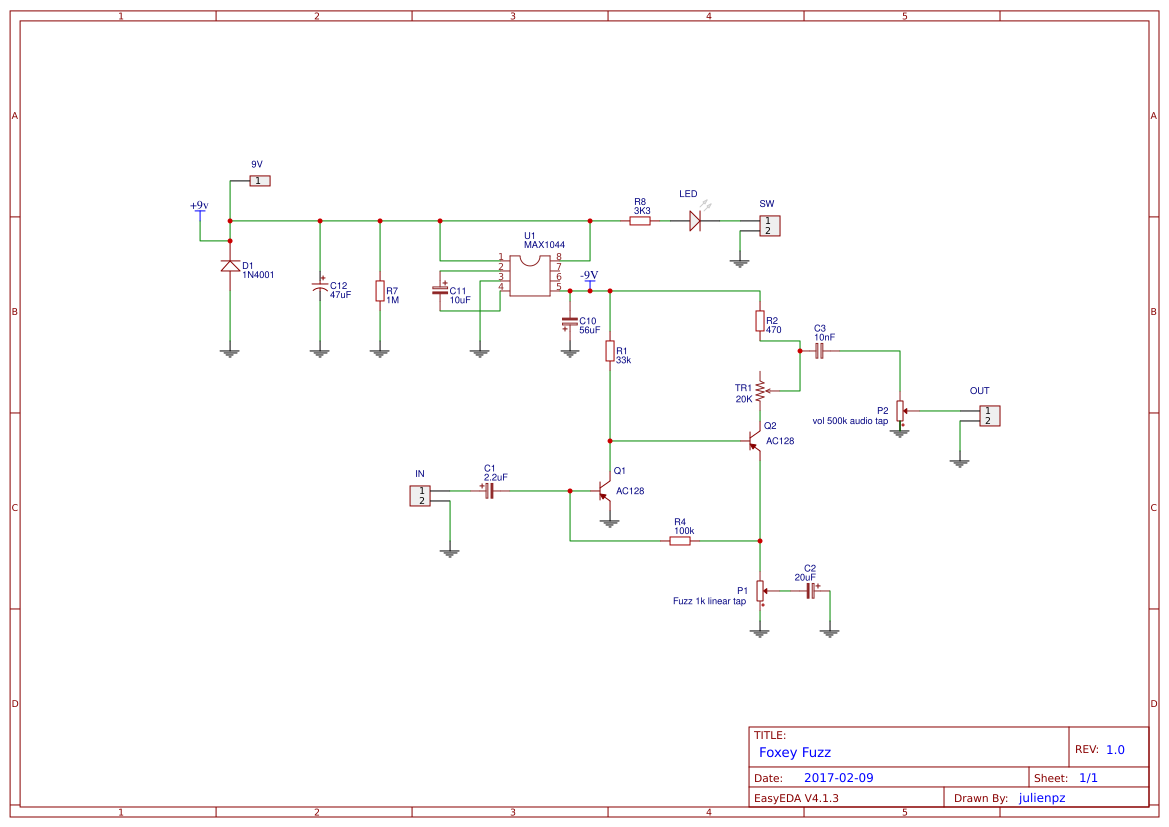Click the +9v power flag label
This screenshot has width=1169, height=827.
(x=198, y=204)
